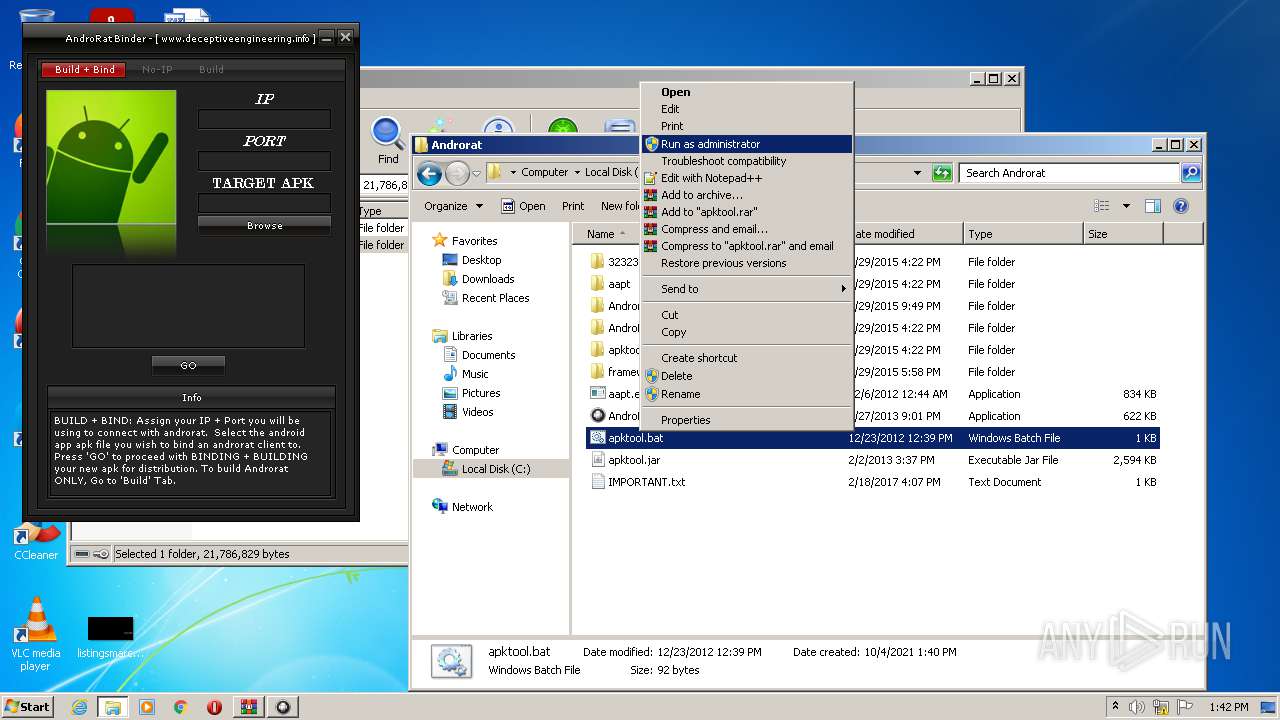
Task: Click Computer in the address breadcrumb
Action: [544, 172]
